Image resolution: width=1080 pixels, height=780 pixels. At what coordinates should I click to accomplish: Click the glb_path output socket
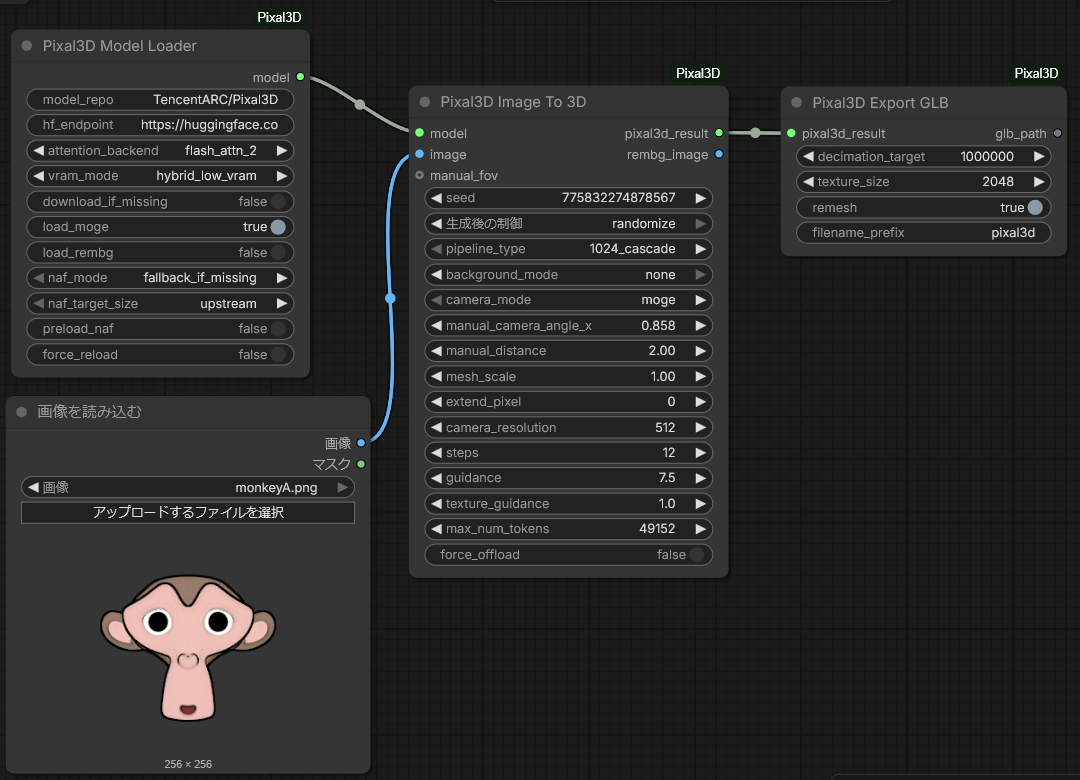pos(1057,133)
